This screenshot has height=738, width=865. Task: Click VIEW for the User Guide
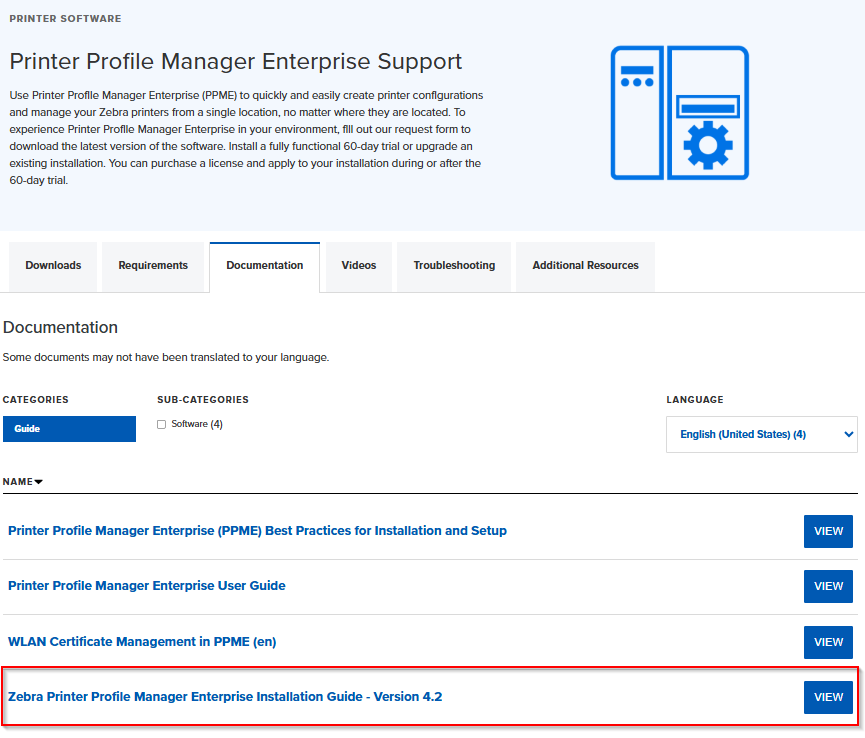point(828,586)
